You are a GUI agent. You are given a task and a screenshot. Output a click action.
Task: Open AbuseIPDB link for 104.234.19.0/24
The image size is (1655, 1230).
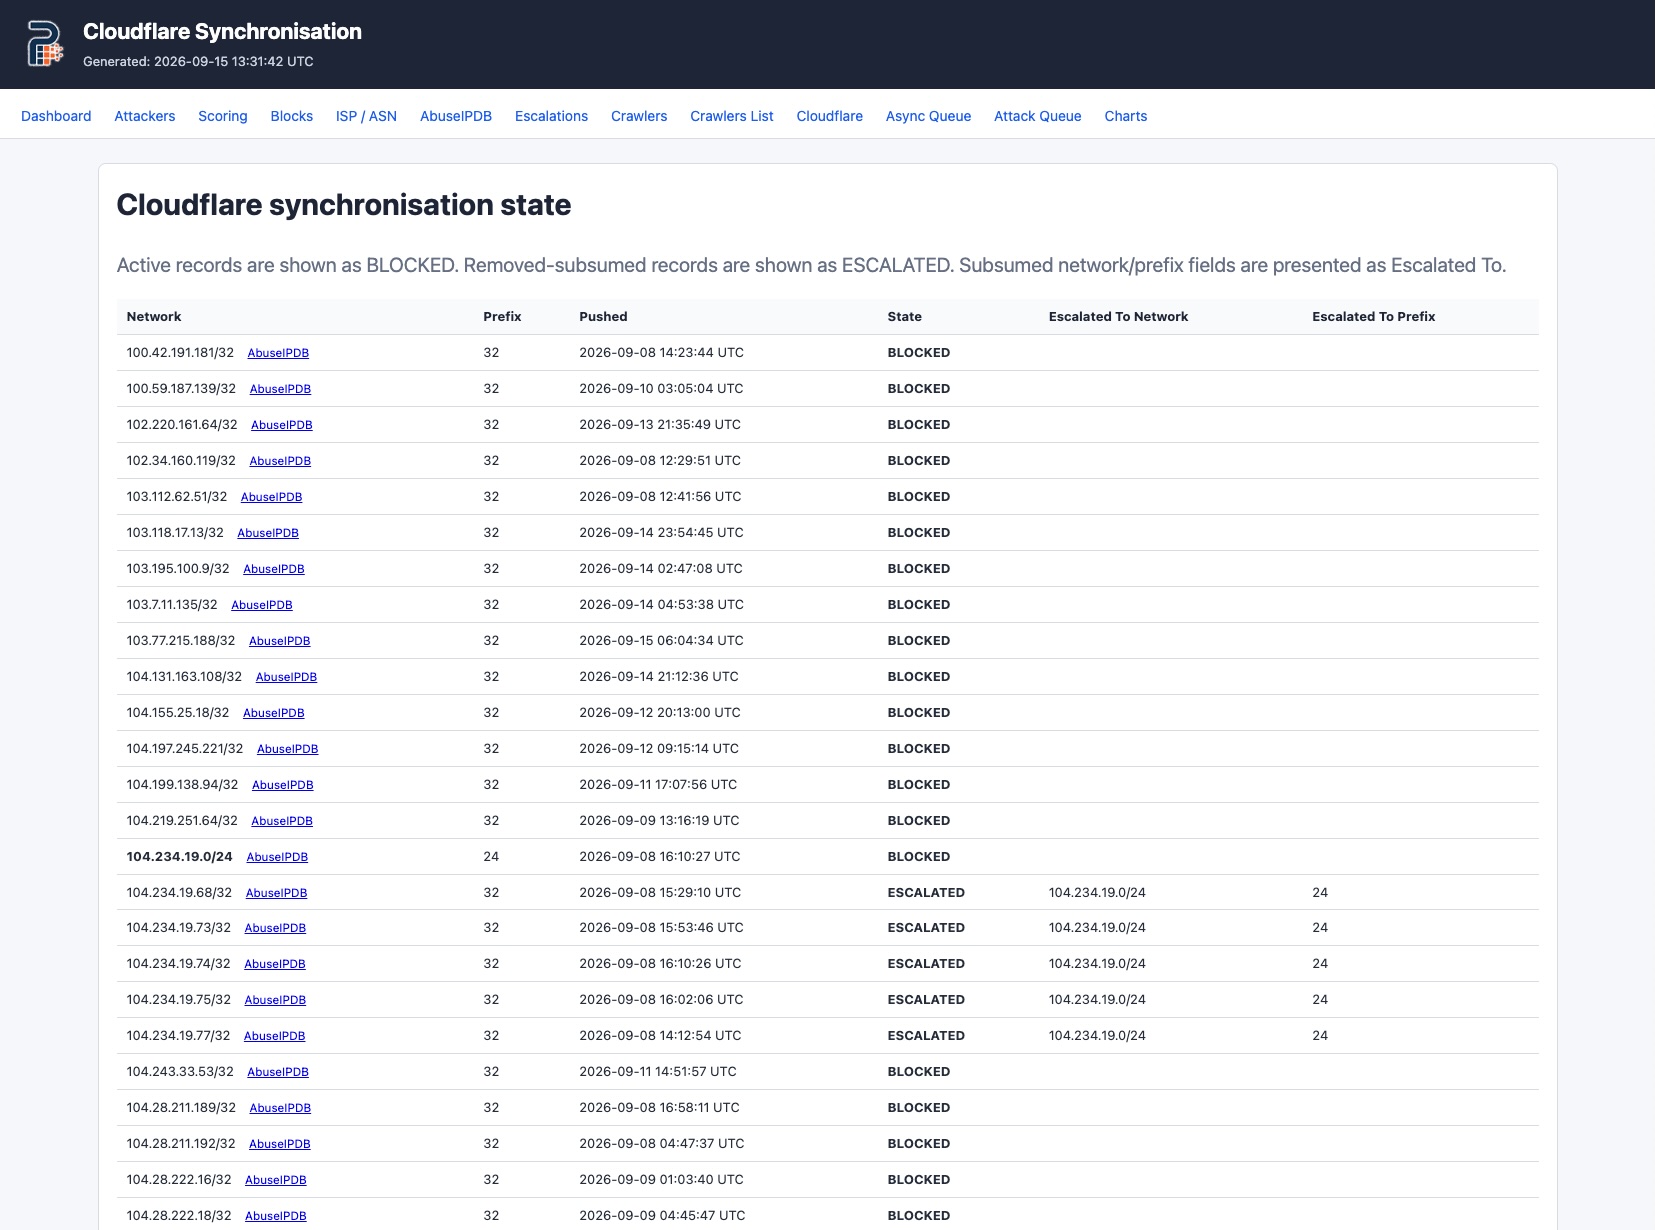(277, 857)
